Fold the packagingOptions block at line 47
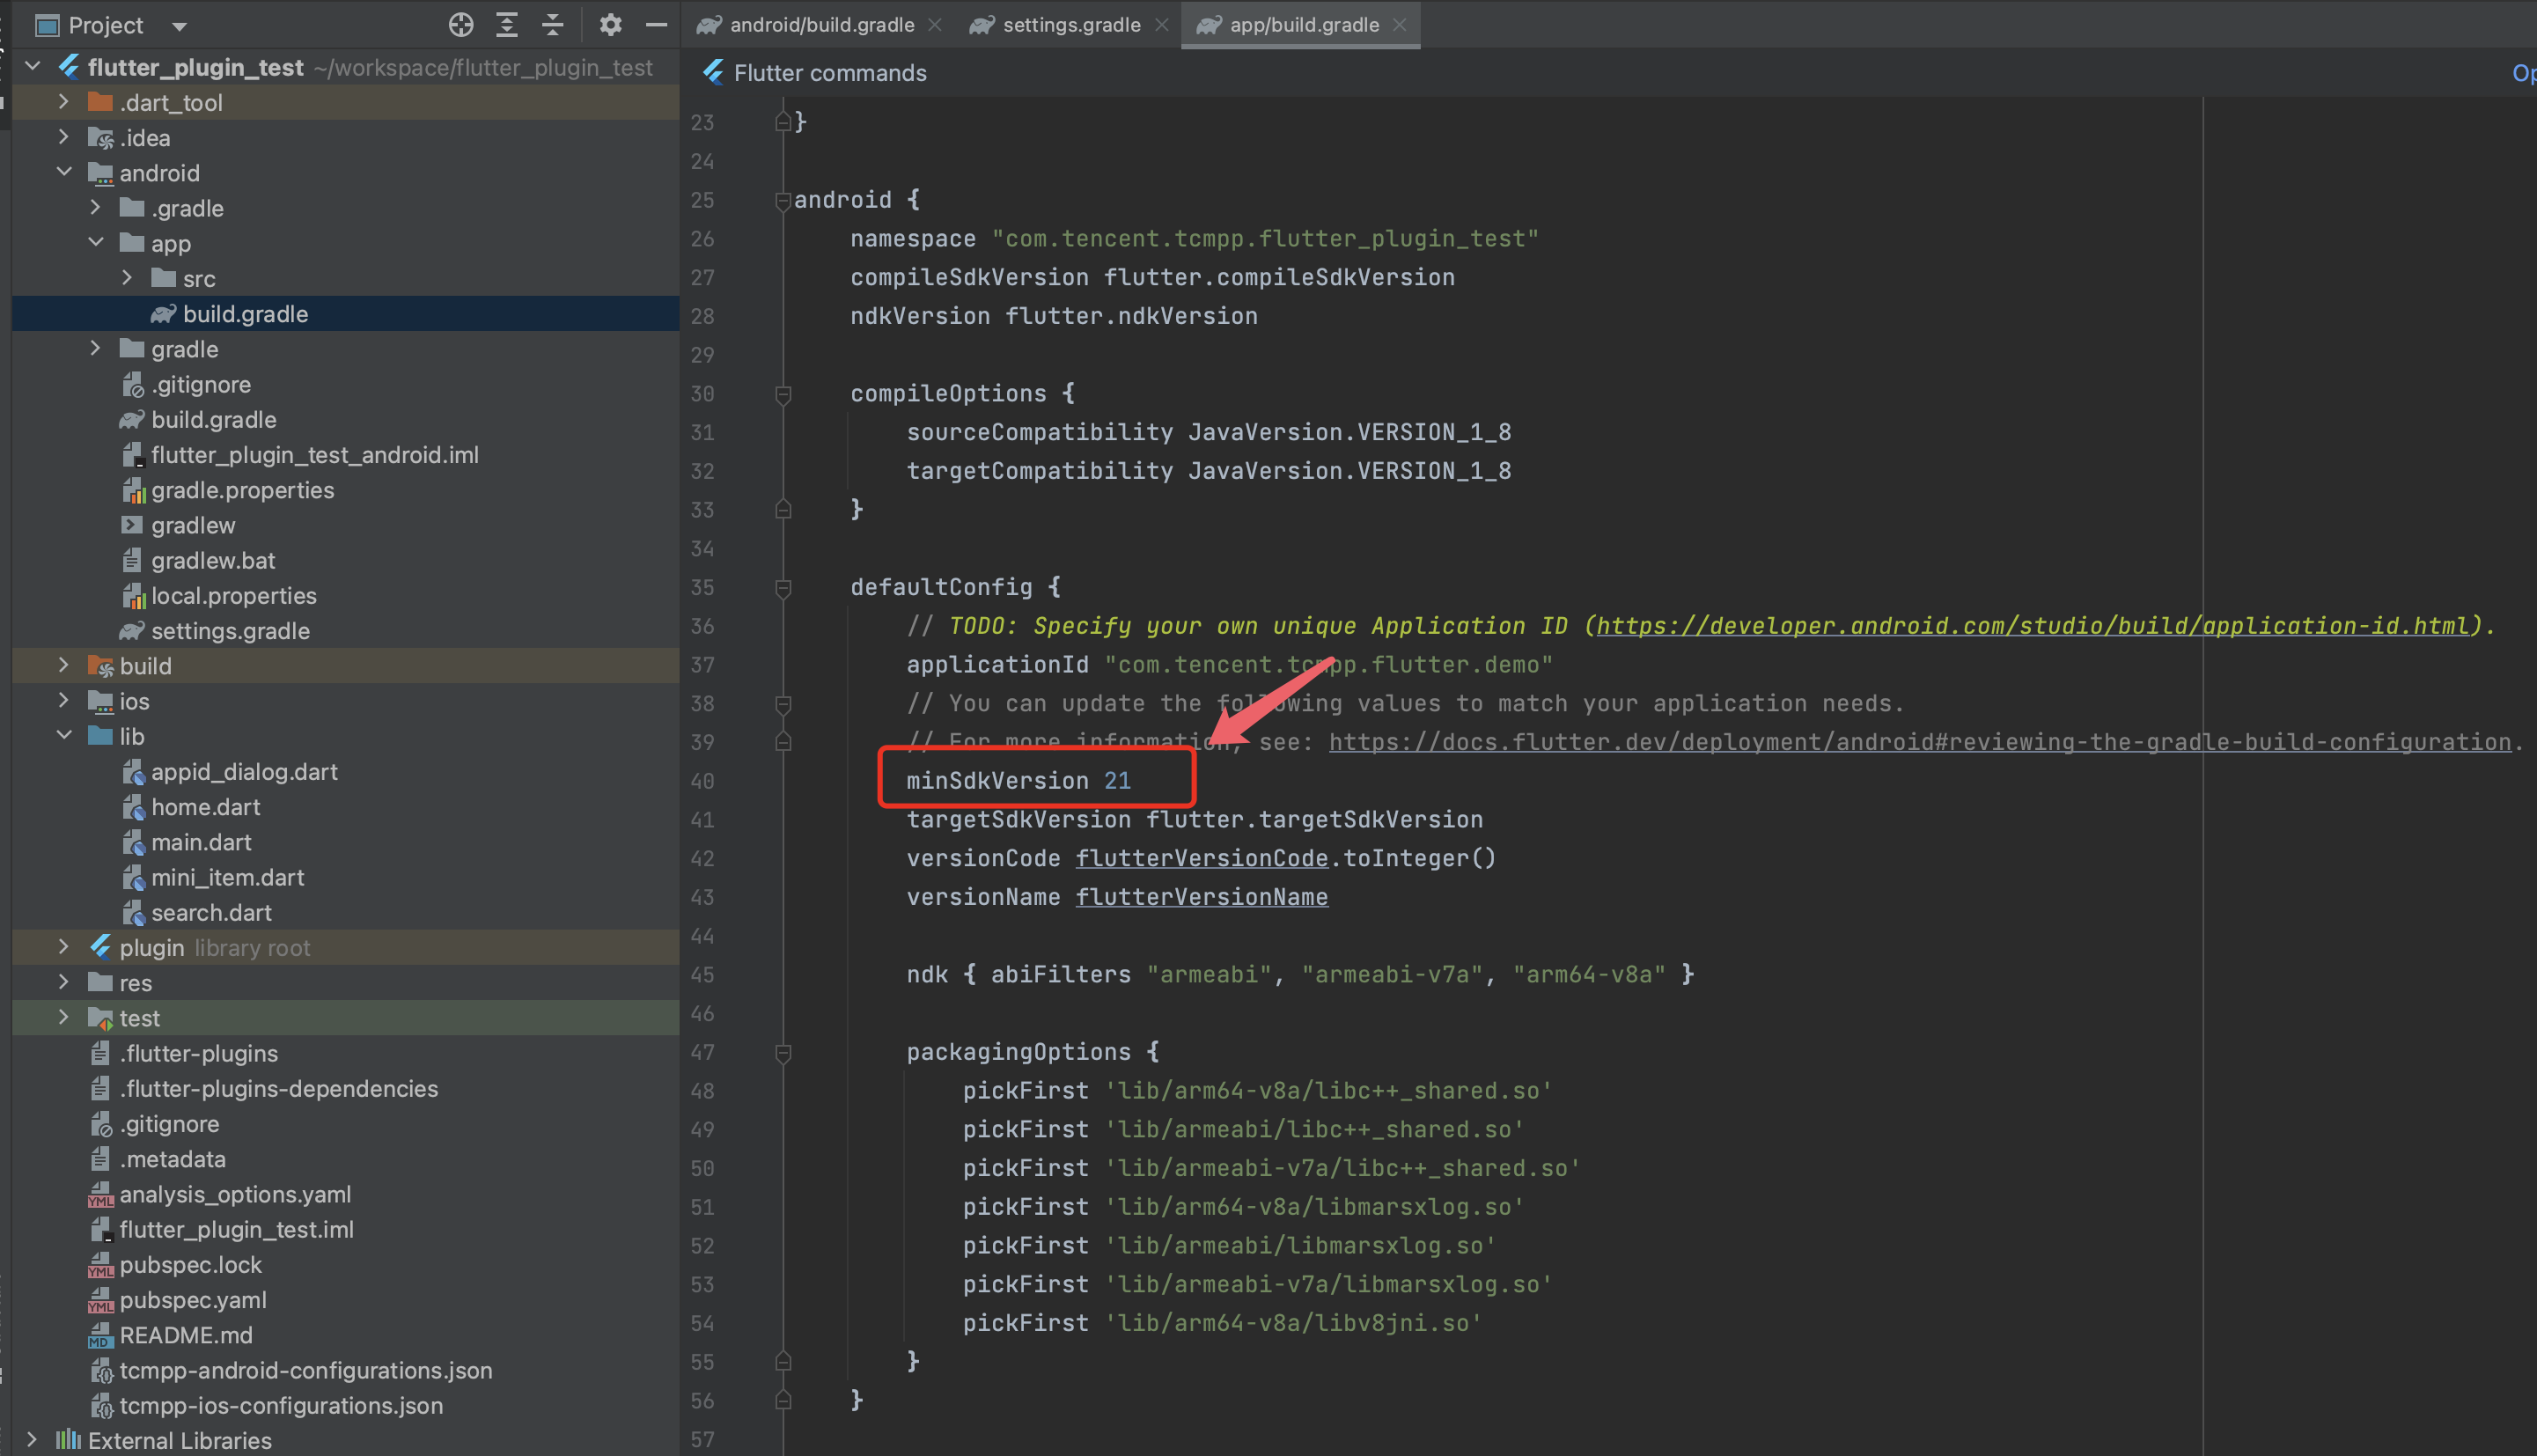The image size is (2537, 1456). [x=783, y=1052]
